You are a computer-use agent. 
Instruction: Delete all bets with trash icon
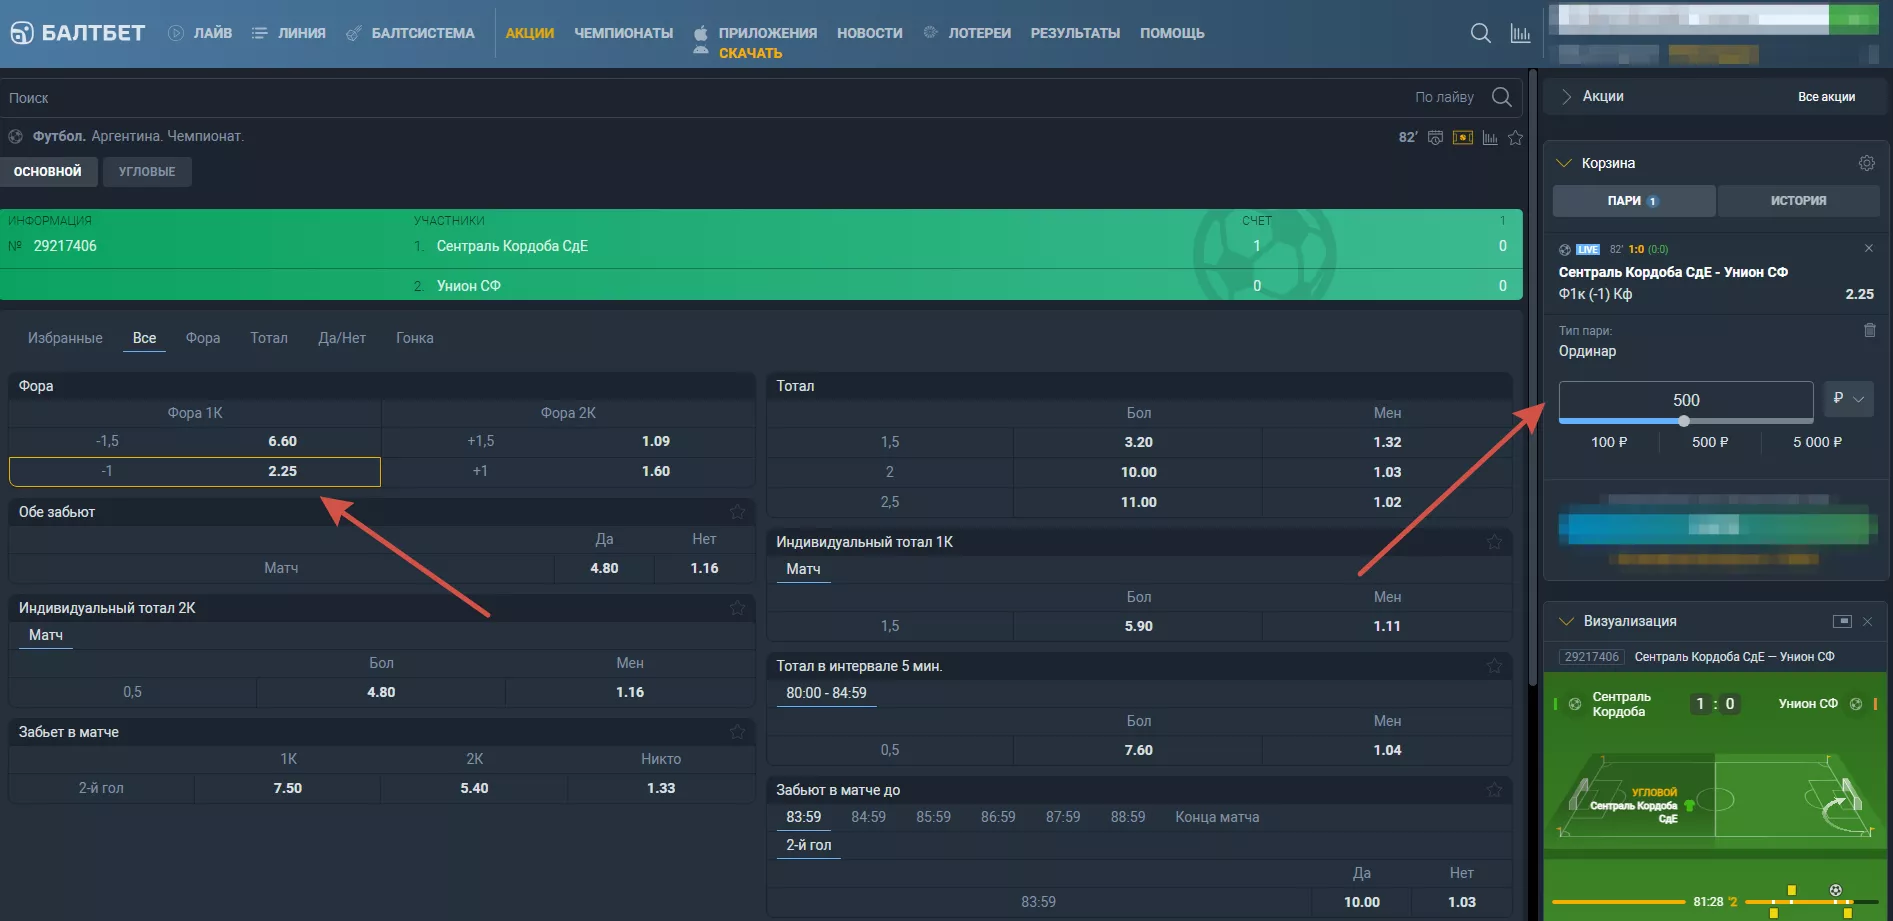(1869, 330)
